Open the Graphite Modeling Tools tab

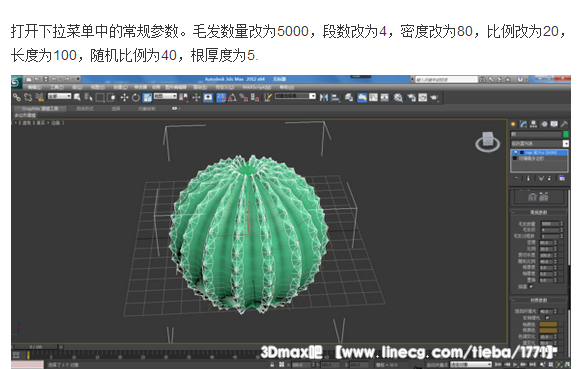click(x=40, y=108)
